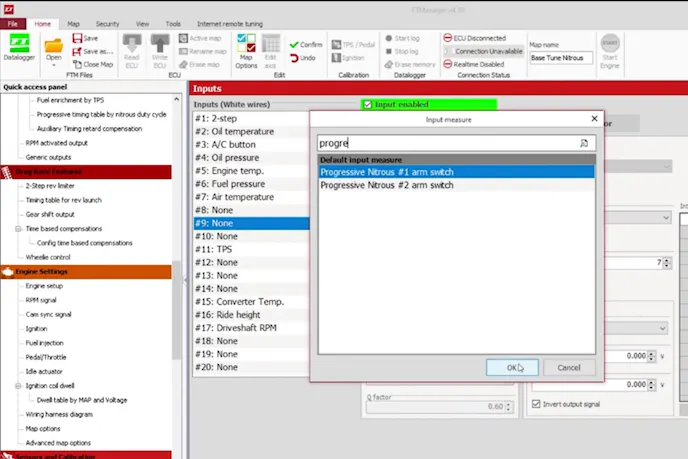Switch to the Security ribbon tab

point(107,23)
